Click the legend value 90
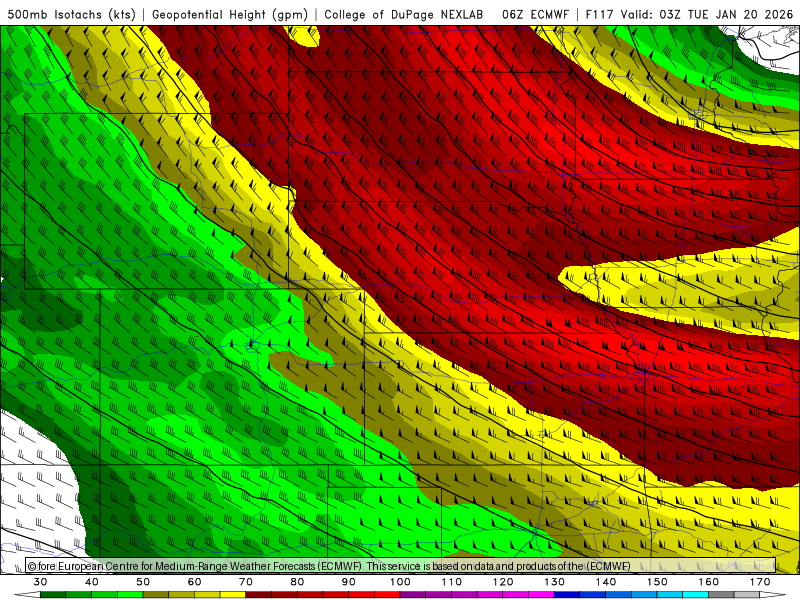Image resolution: width=800 pixels, height=600 pixels. click(x=349, y=582)
